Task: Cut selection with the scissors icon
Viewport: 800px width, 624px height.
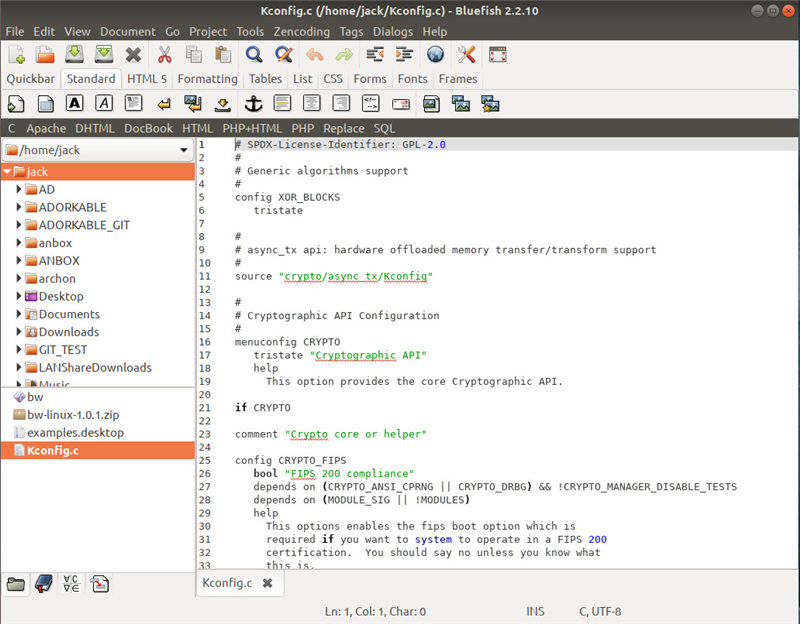Action: (x=164, y=54)
